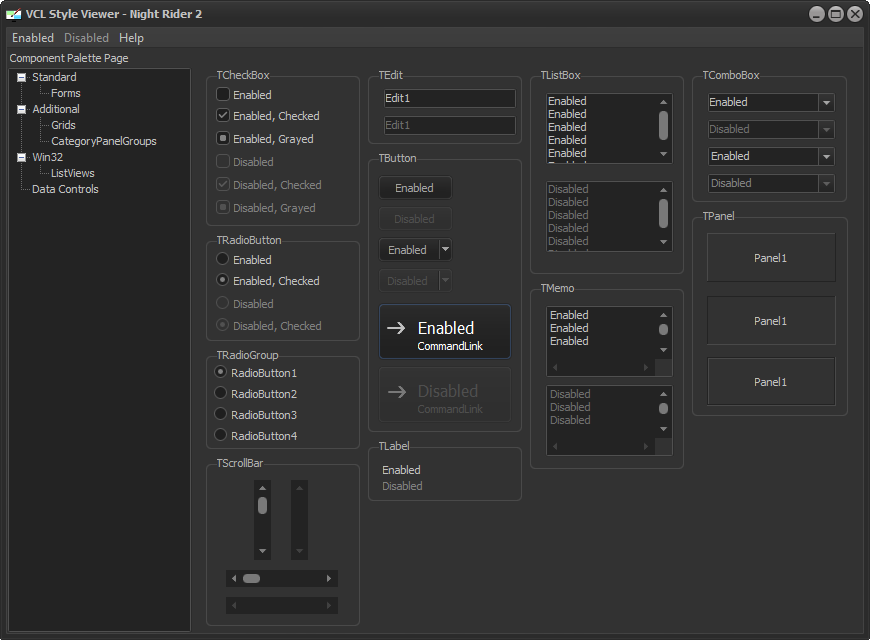Select 'Enabled, Checked' radio button
870x640 pixels.
222,280
